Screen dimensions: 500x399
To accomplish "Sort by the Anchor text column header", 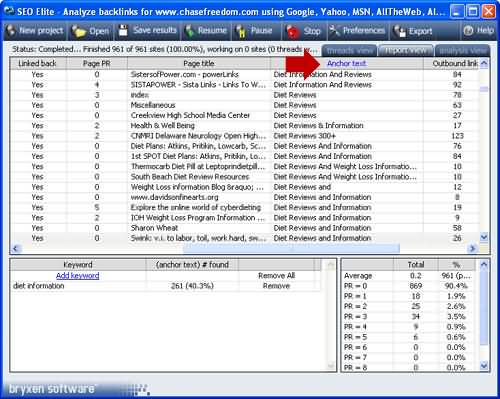I will 347,63.
